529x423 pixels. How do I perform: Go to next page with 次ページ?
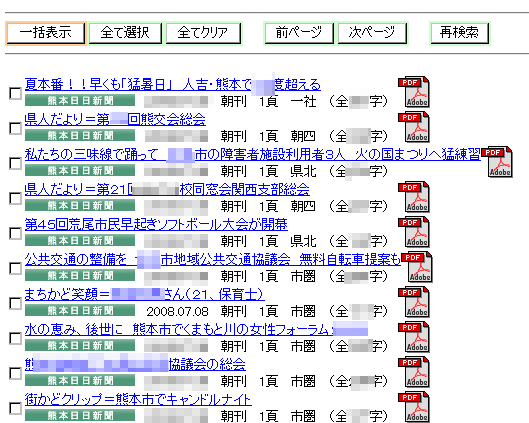coord(372,33)
